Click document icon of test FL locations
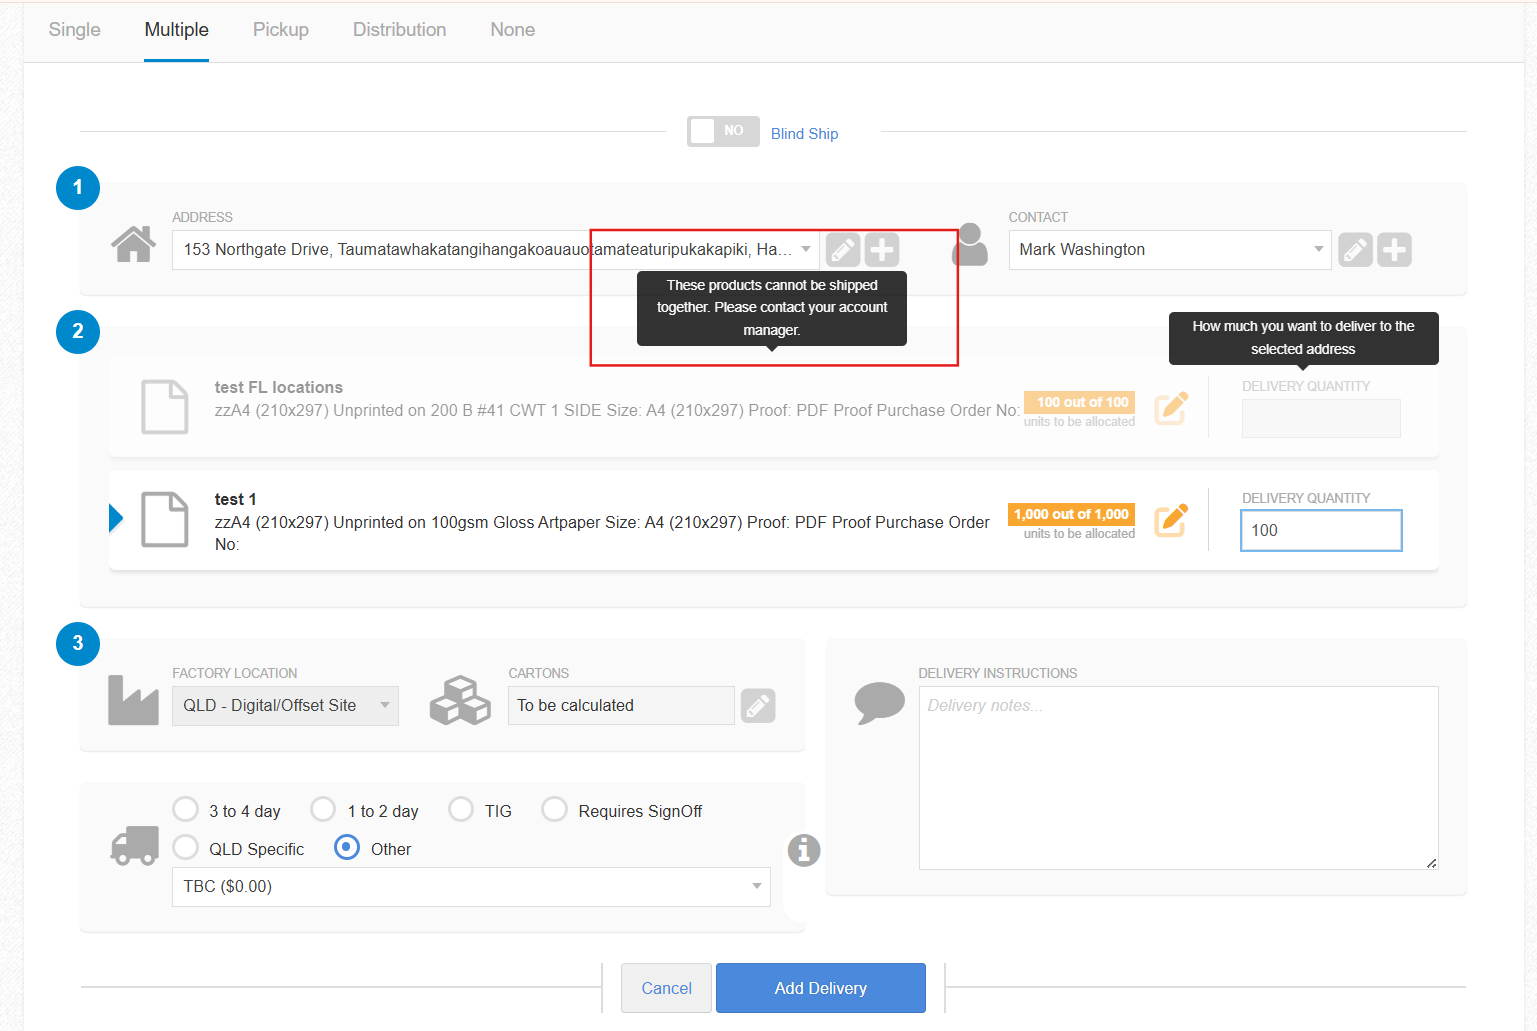The width and height of the screenshot is (1537, 1031). (x=164, y=407)
